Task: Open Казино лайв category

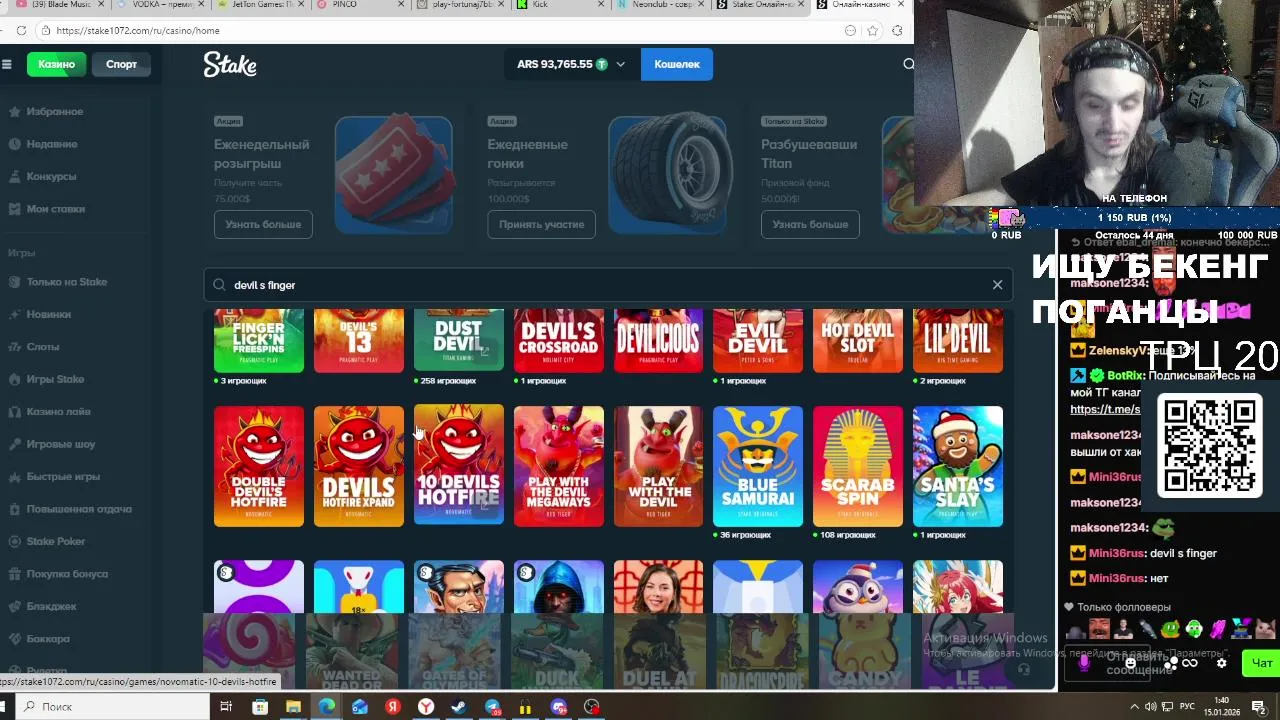Action: 50,411
